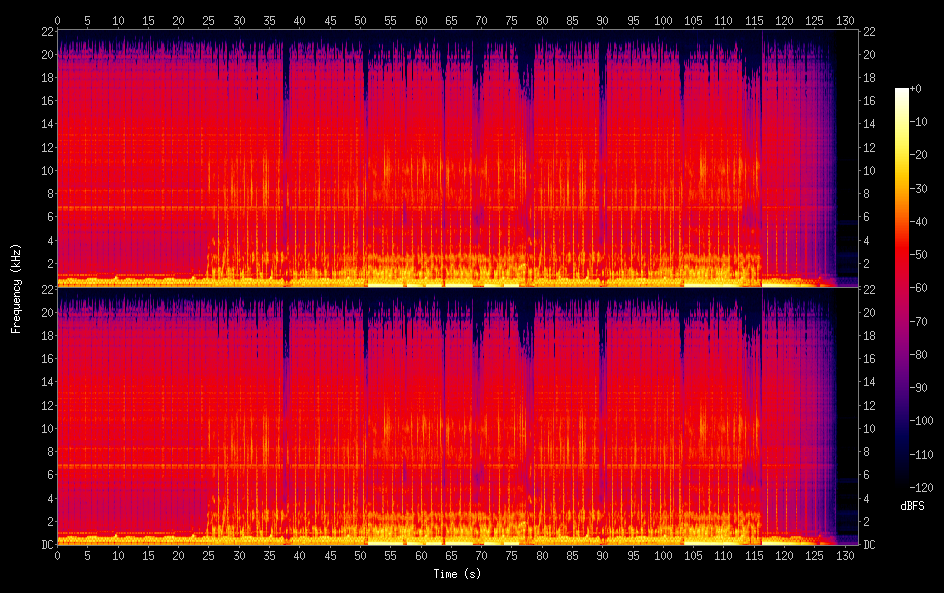Click the "-30" color scale label
The image size is (944, 593).
pos(918,188)
